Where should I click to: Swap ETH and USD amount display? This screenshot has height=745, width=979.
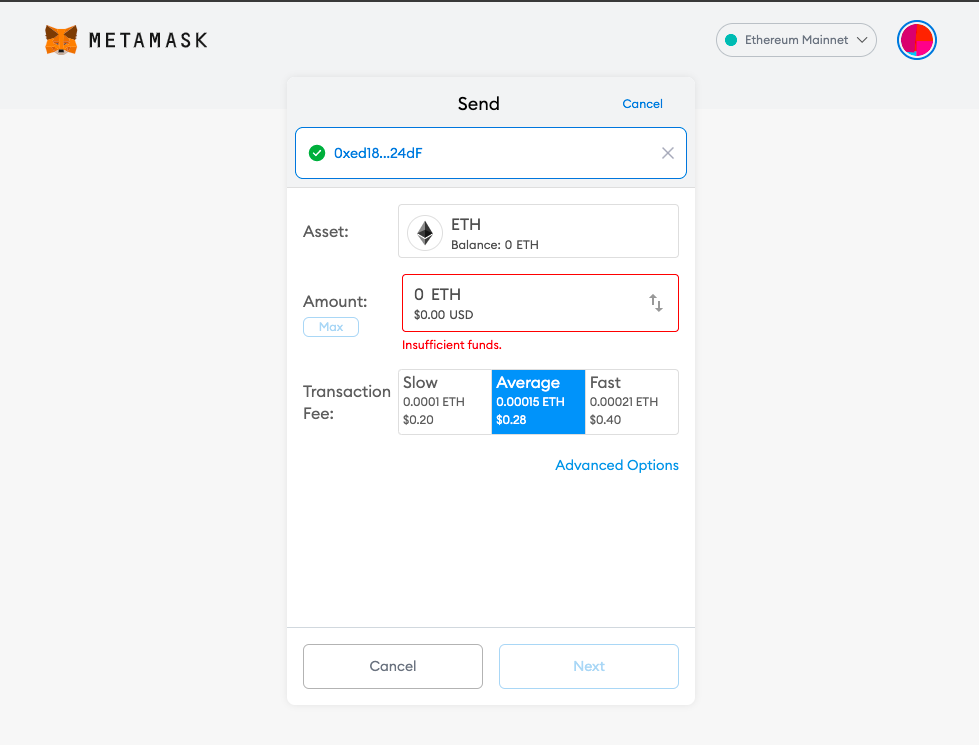656,303
